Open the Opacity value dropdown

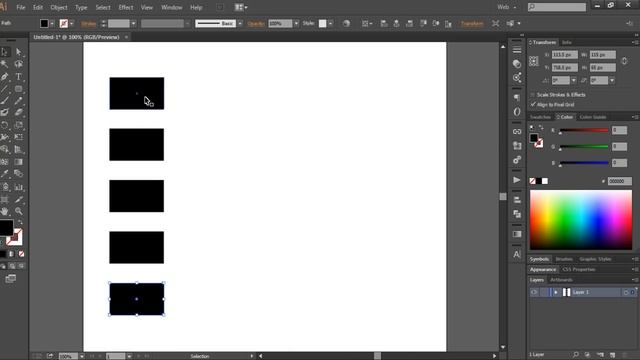coord(296,24)
